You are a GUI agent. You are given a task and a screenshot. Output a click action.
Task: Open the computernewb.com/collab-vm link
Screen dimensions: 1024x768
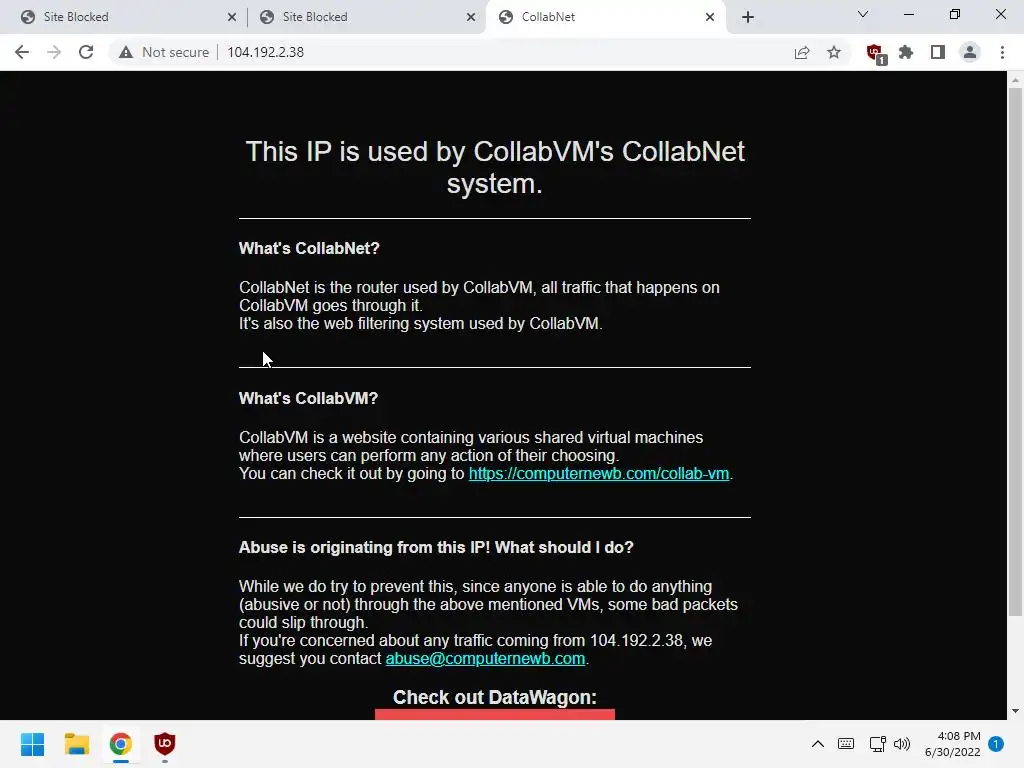599,473
